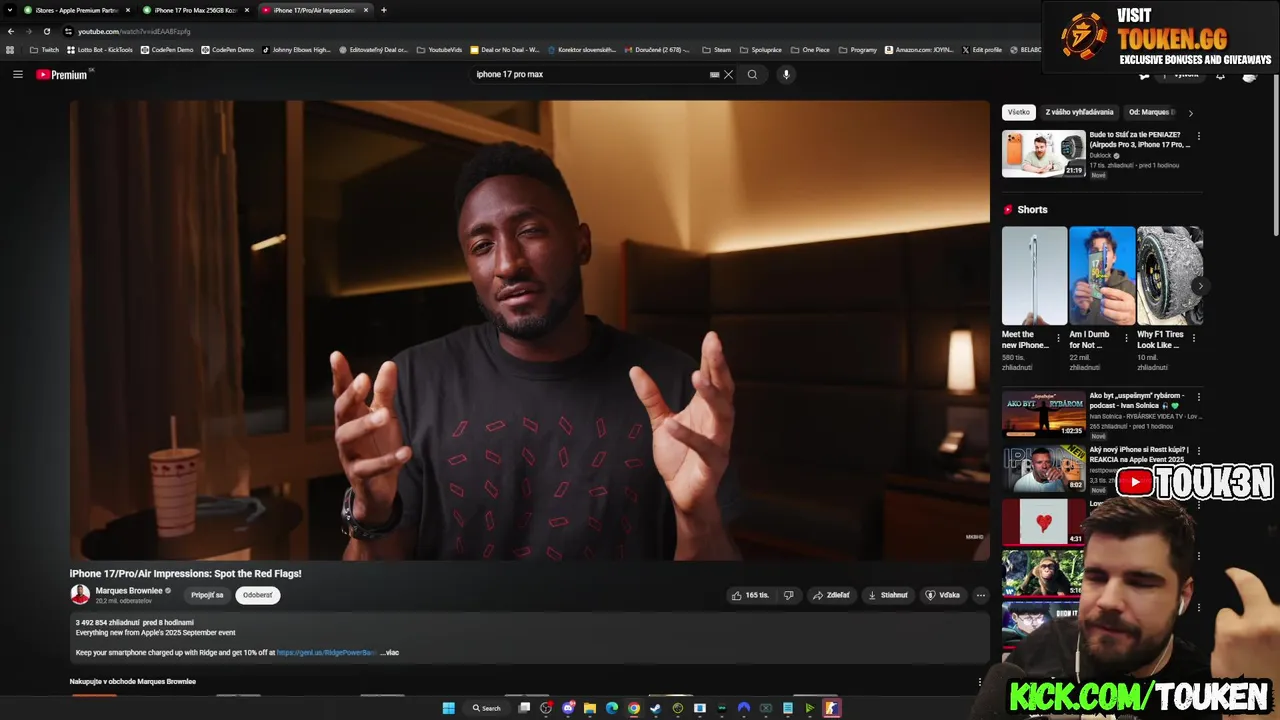
Task: Open options for Ivan Solnica podcast video
Action: coord(1198,397)
